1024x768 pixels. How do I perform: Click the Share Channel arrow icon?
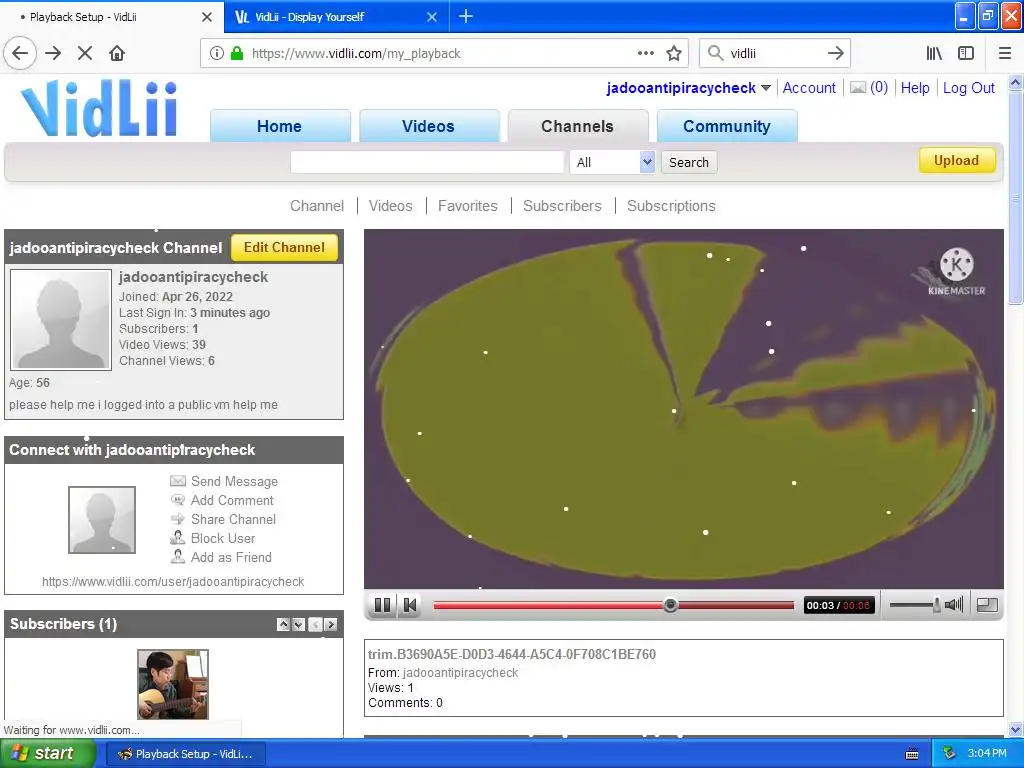pos(178,519)
